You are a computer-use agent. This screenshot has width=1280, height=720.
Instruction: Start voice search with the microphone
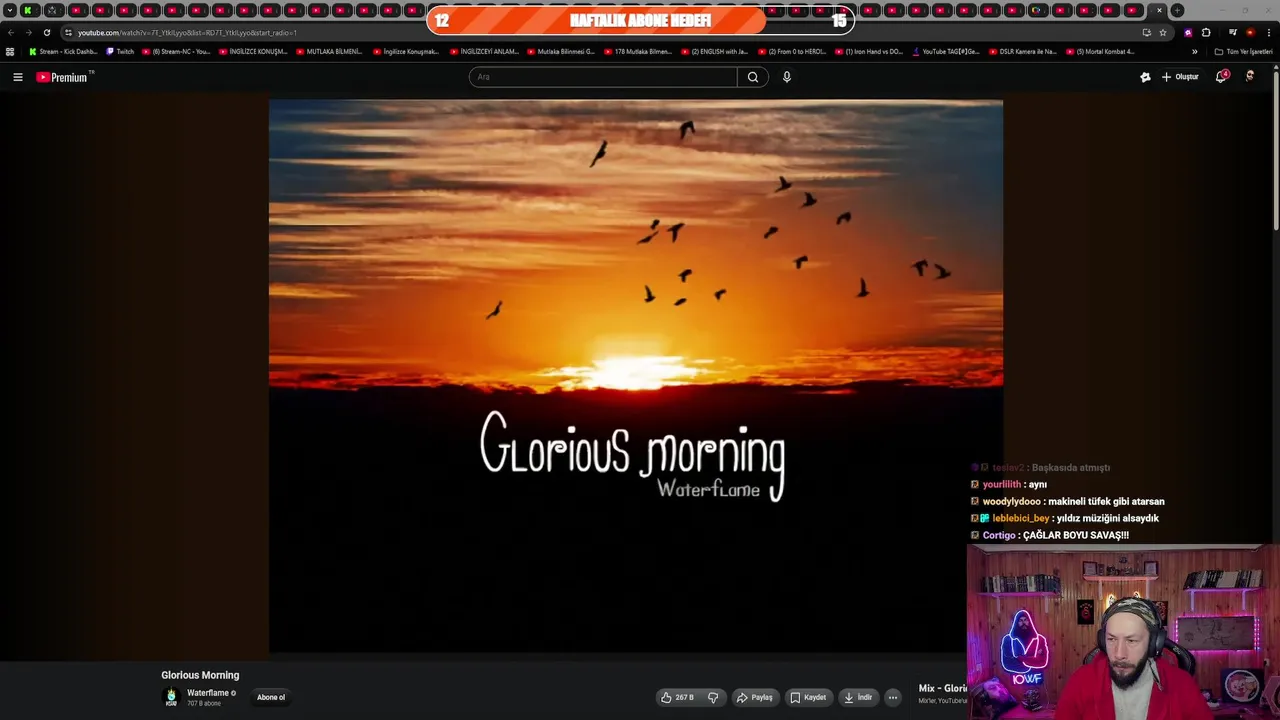point(787,77)
